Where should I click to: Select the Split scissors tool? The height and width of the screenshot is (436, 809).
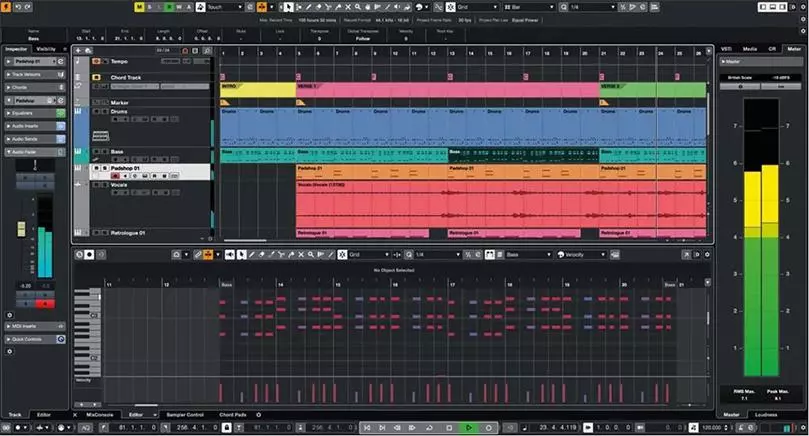click(x=328, y=7)
